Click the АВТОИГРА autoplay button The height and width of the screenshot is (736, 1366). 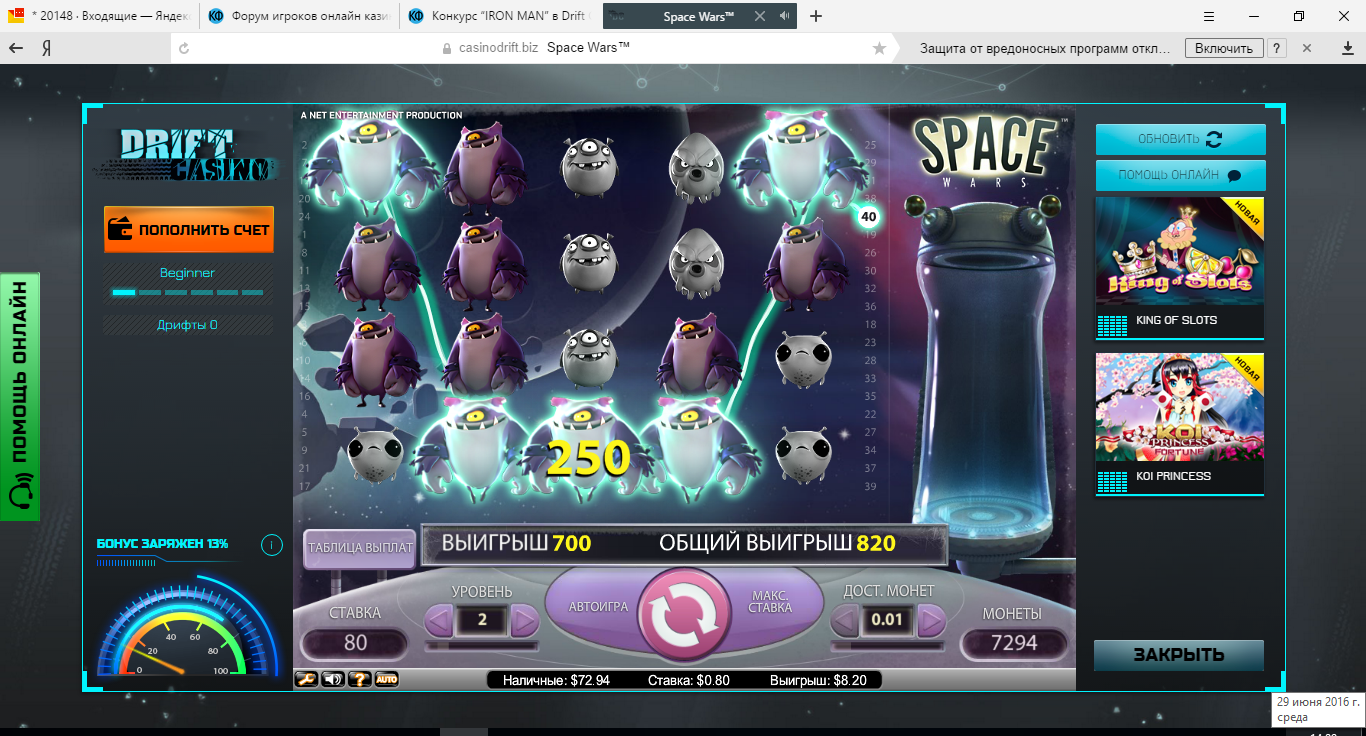click(x=598, y=607)
